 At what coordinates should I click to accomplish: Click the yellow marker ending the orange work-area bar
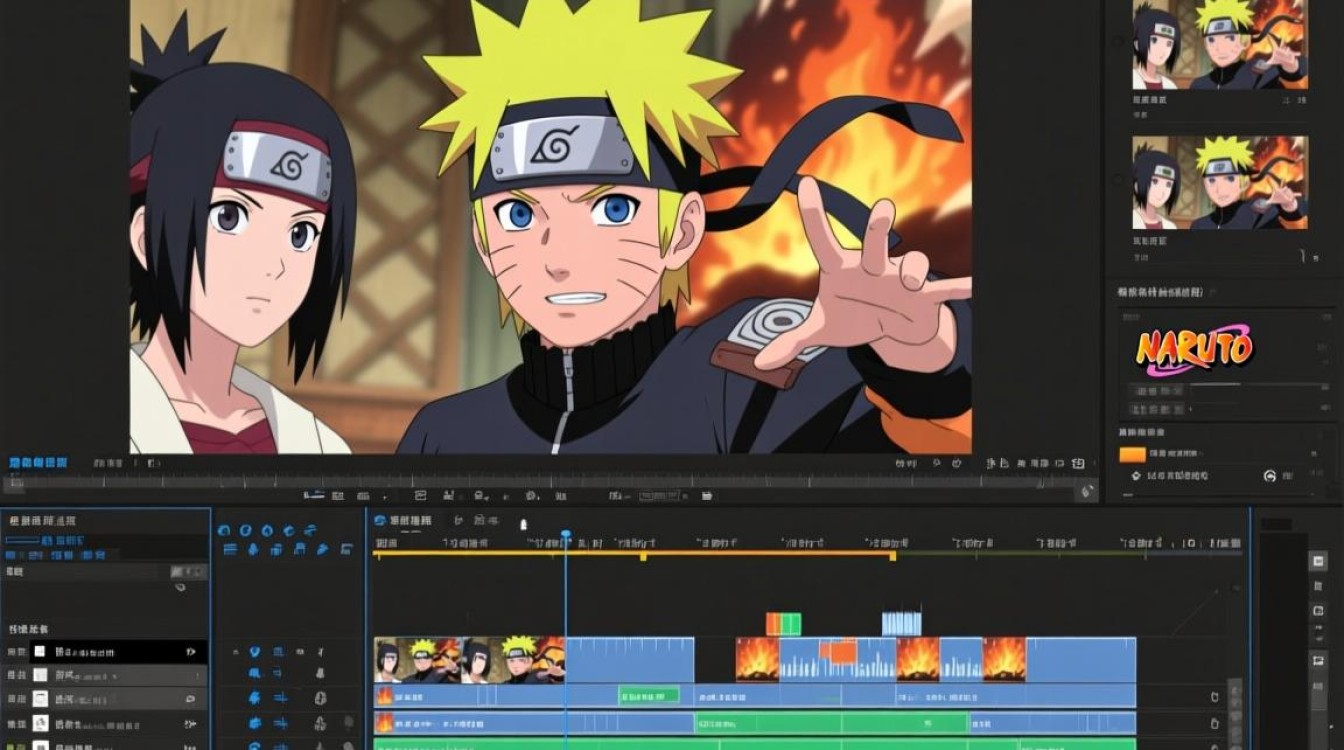(x=893, y=555)
